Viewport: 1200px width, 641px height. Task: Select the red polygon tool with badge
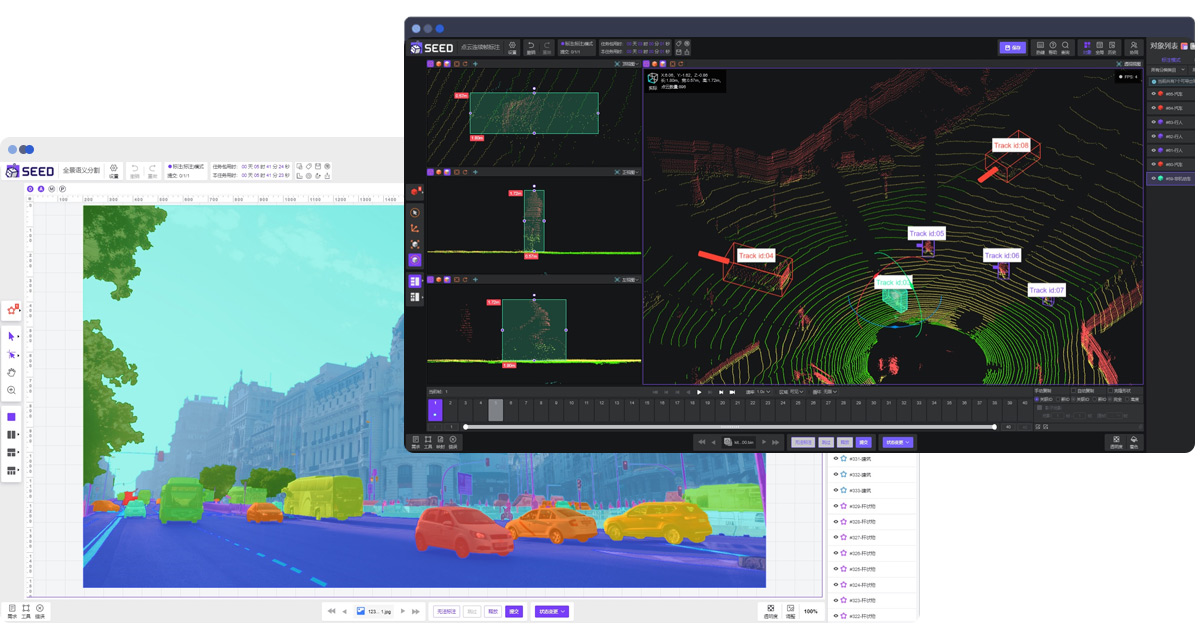click(x=12, y=310)
